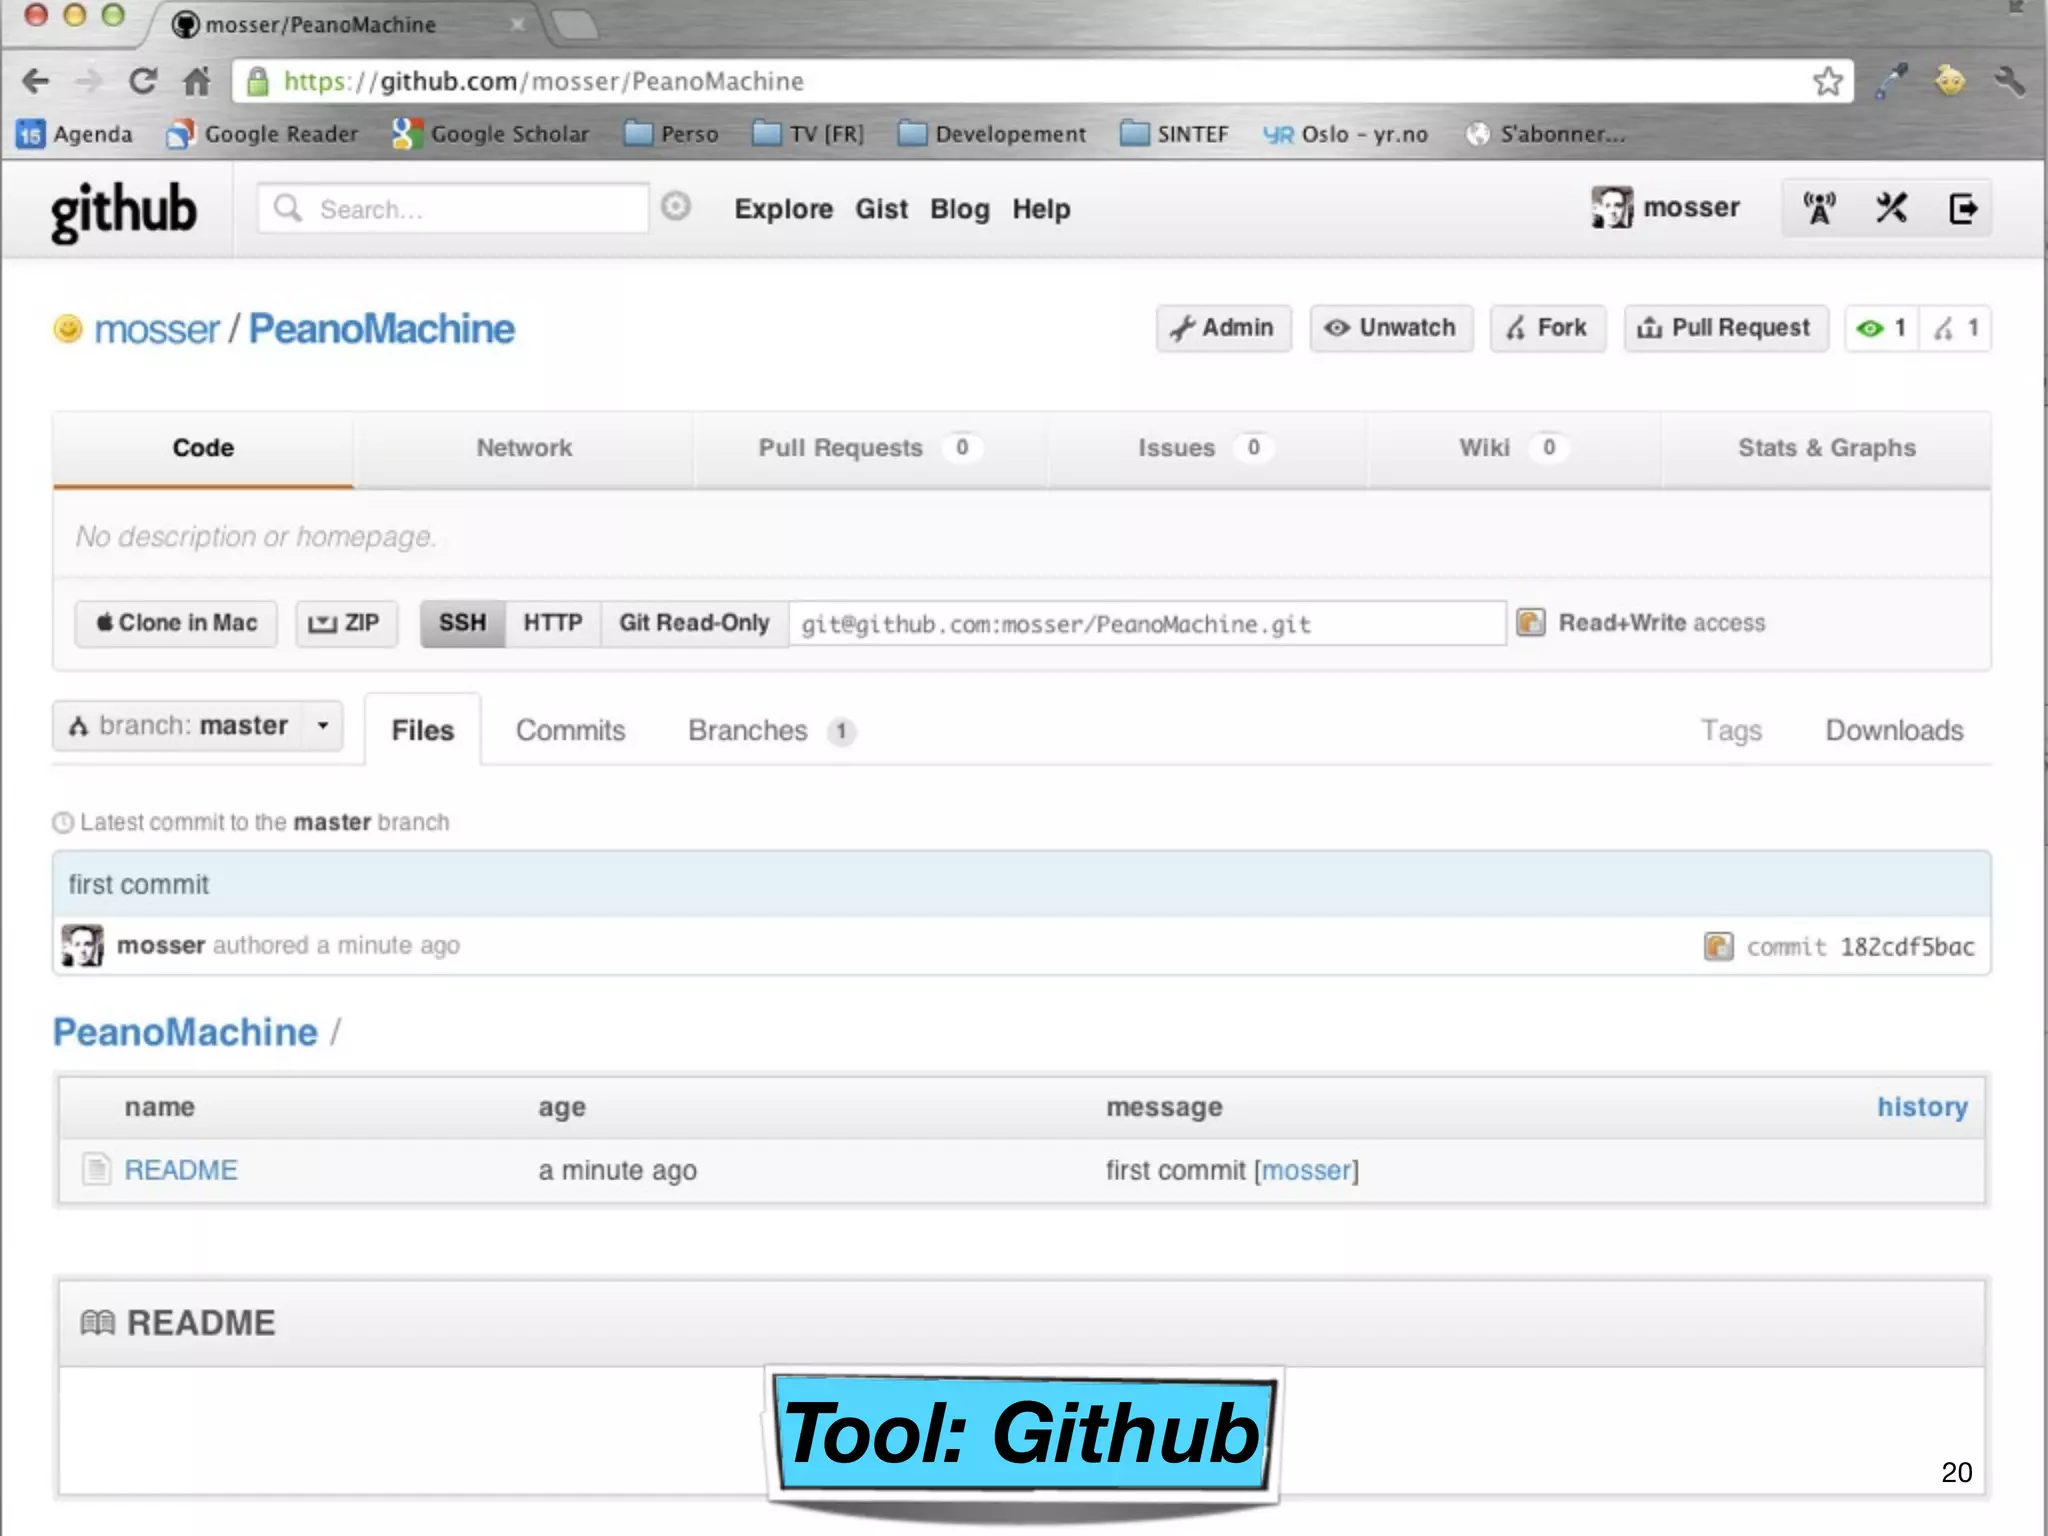Open the browser wrench settings menu
This screenshot has width=2048, height=1536.
[x=2009, y=81]
